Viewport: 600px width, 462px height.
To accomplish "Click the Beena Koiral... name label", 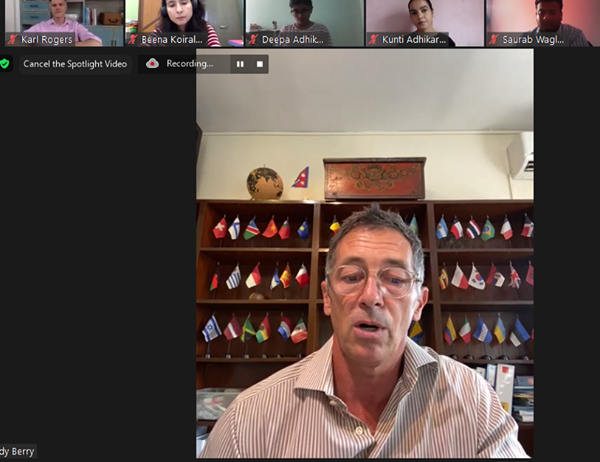I will 172,39.
